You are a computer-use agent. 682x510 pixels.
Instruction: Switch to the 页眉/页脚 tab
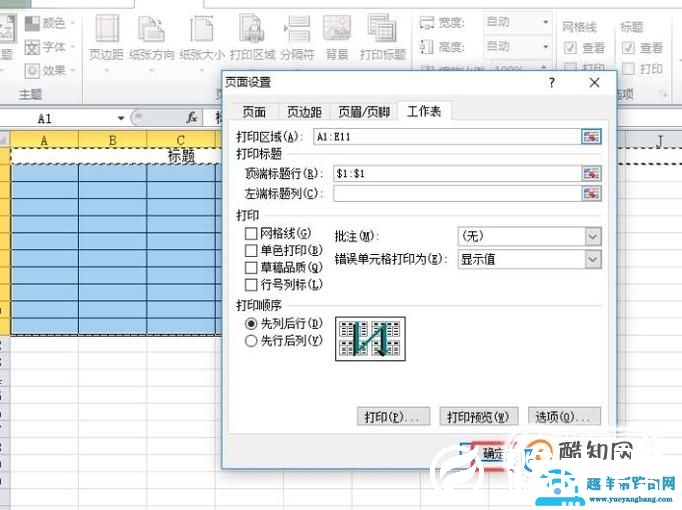click(364, 112)
